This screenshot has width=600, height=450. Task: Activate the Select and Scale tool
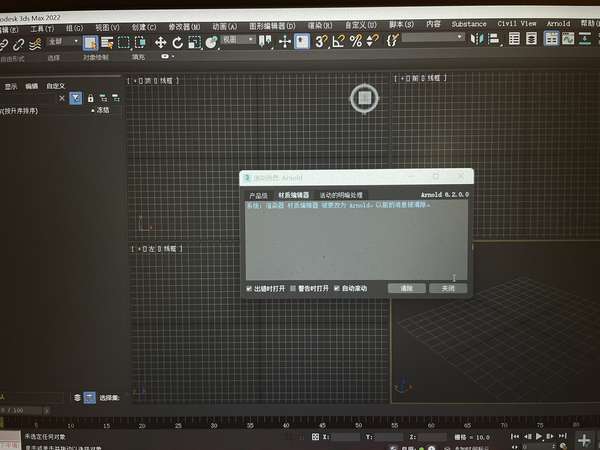[194, 42]
